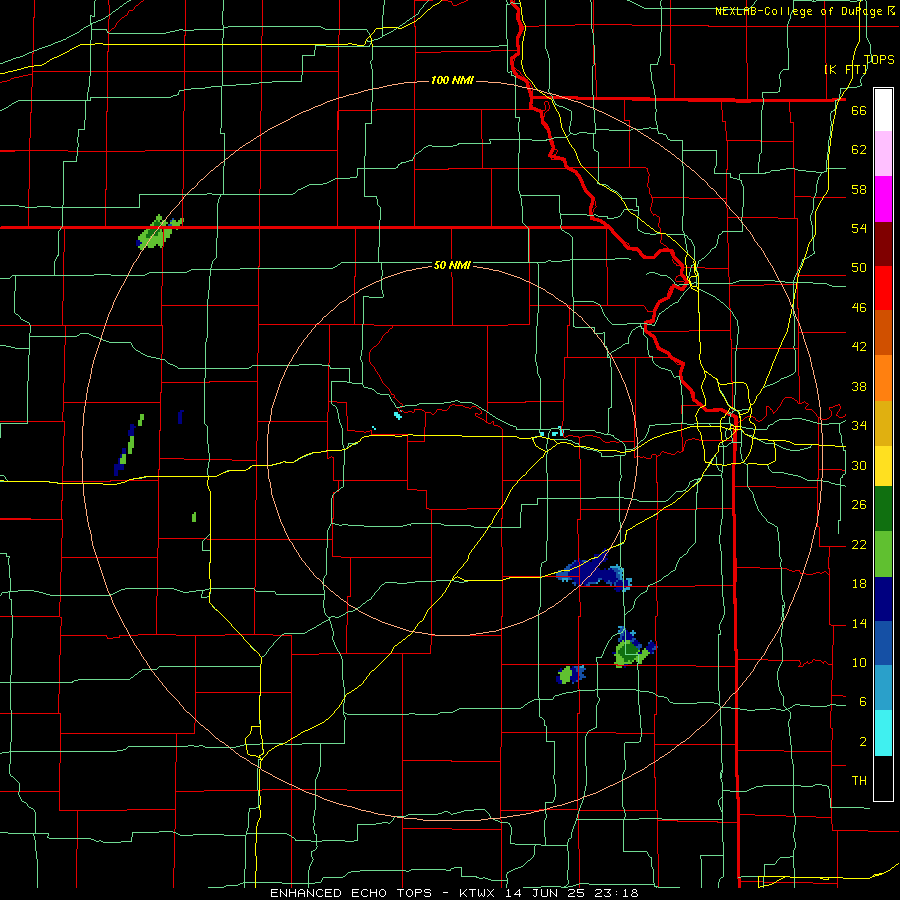Screen dimensions: 900x900
Task: Click the black TH threshold swatch
Action: [x=883, y=778]
